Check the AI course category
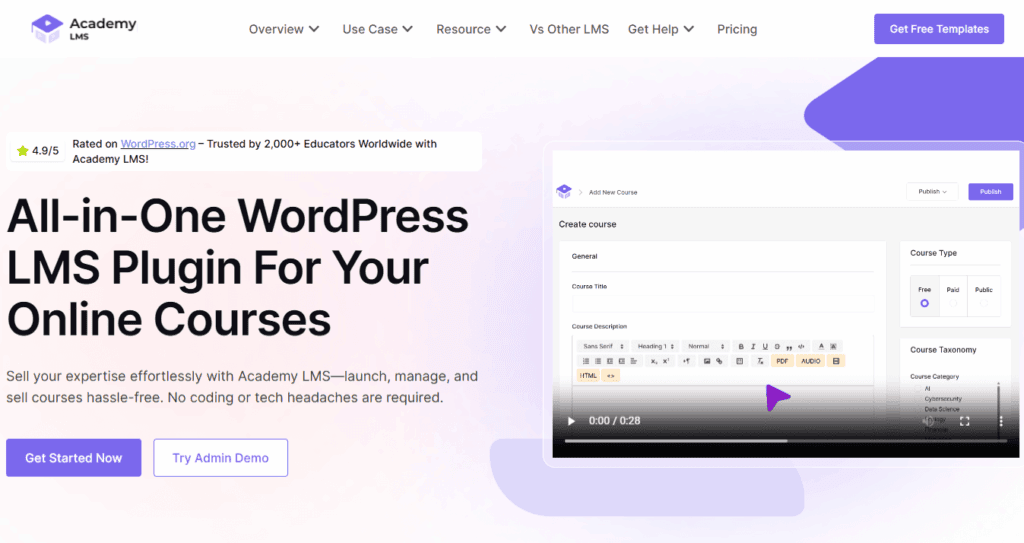Screen dimensions: 1024x543 [918, 389]
